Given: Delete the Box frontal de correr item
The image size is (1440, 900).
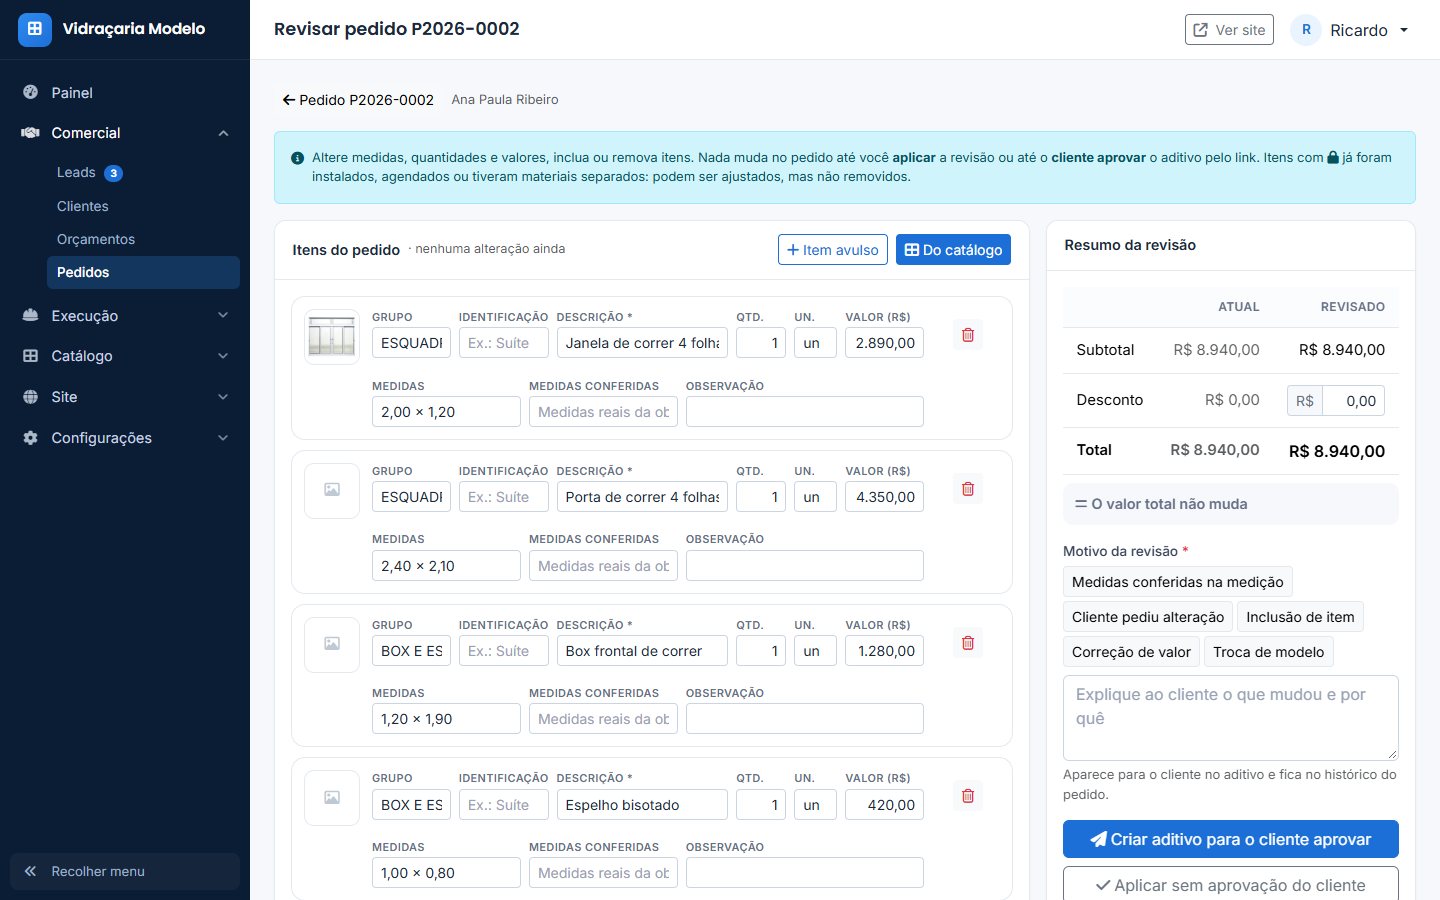Looking at the screenshot, I should pyautogui.click(x=968, y=643).
